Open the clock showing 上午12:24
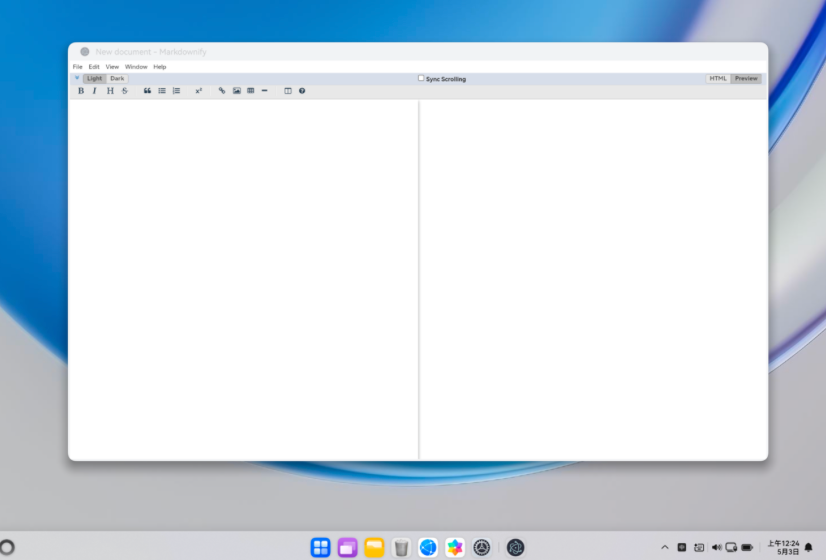Screen dimensions: 826x560 [783, 547]
